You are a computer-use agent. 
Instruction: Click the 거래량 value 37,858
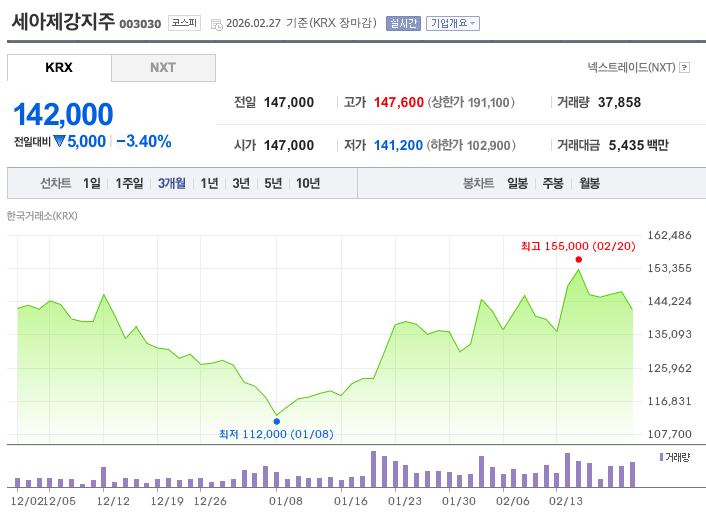coord(619,102)
